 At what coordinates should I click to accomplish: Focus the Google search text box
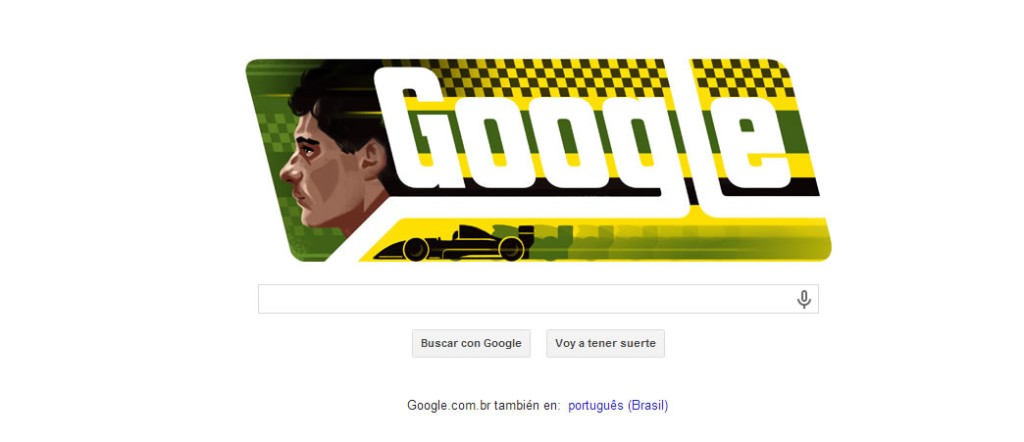click(538, 299)
